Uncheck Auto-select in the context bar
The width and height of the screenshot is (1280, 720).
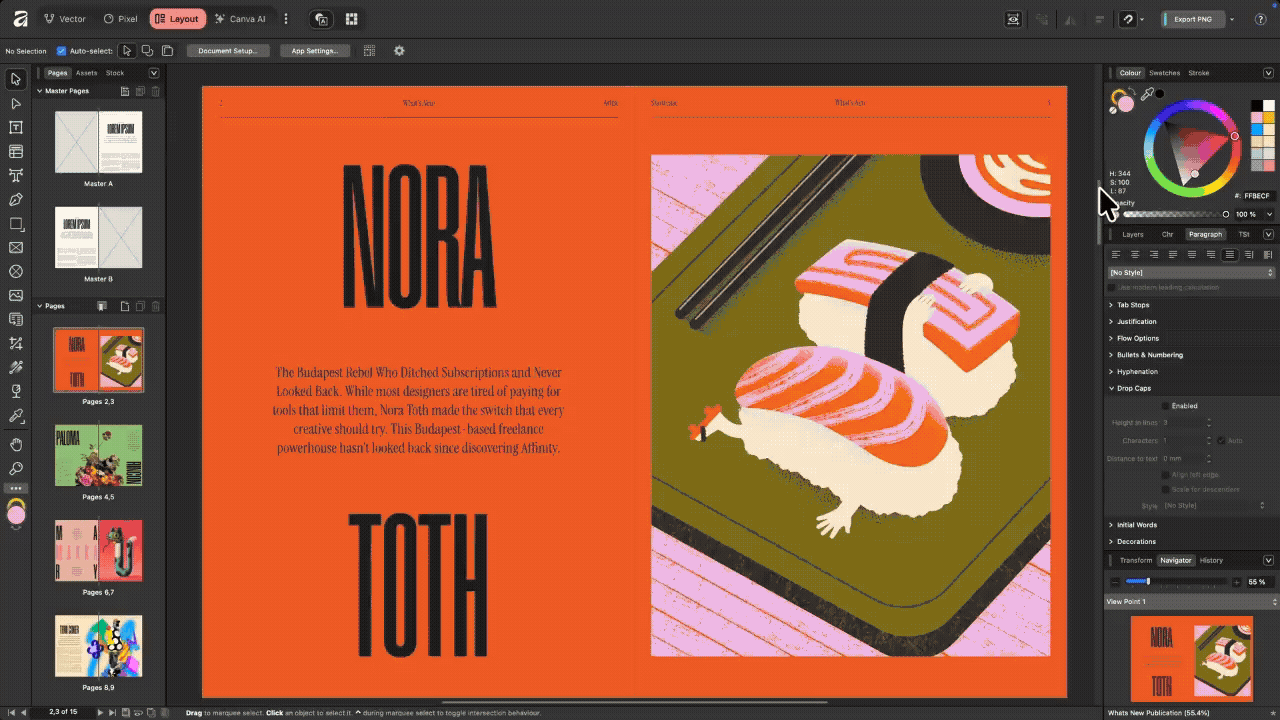pos(62,51)
